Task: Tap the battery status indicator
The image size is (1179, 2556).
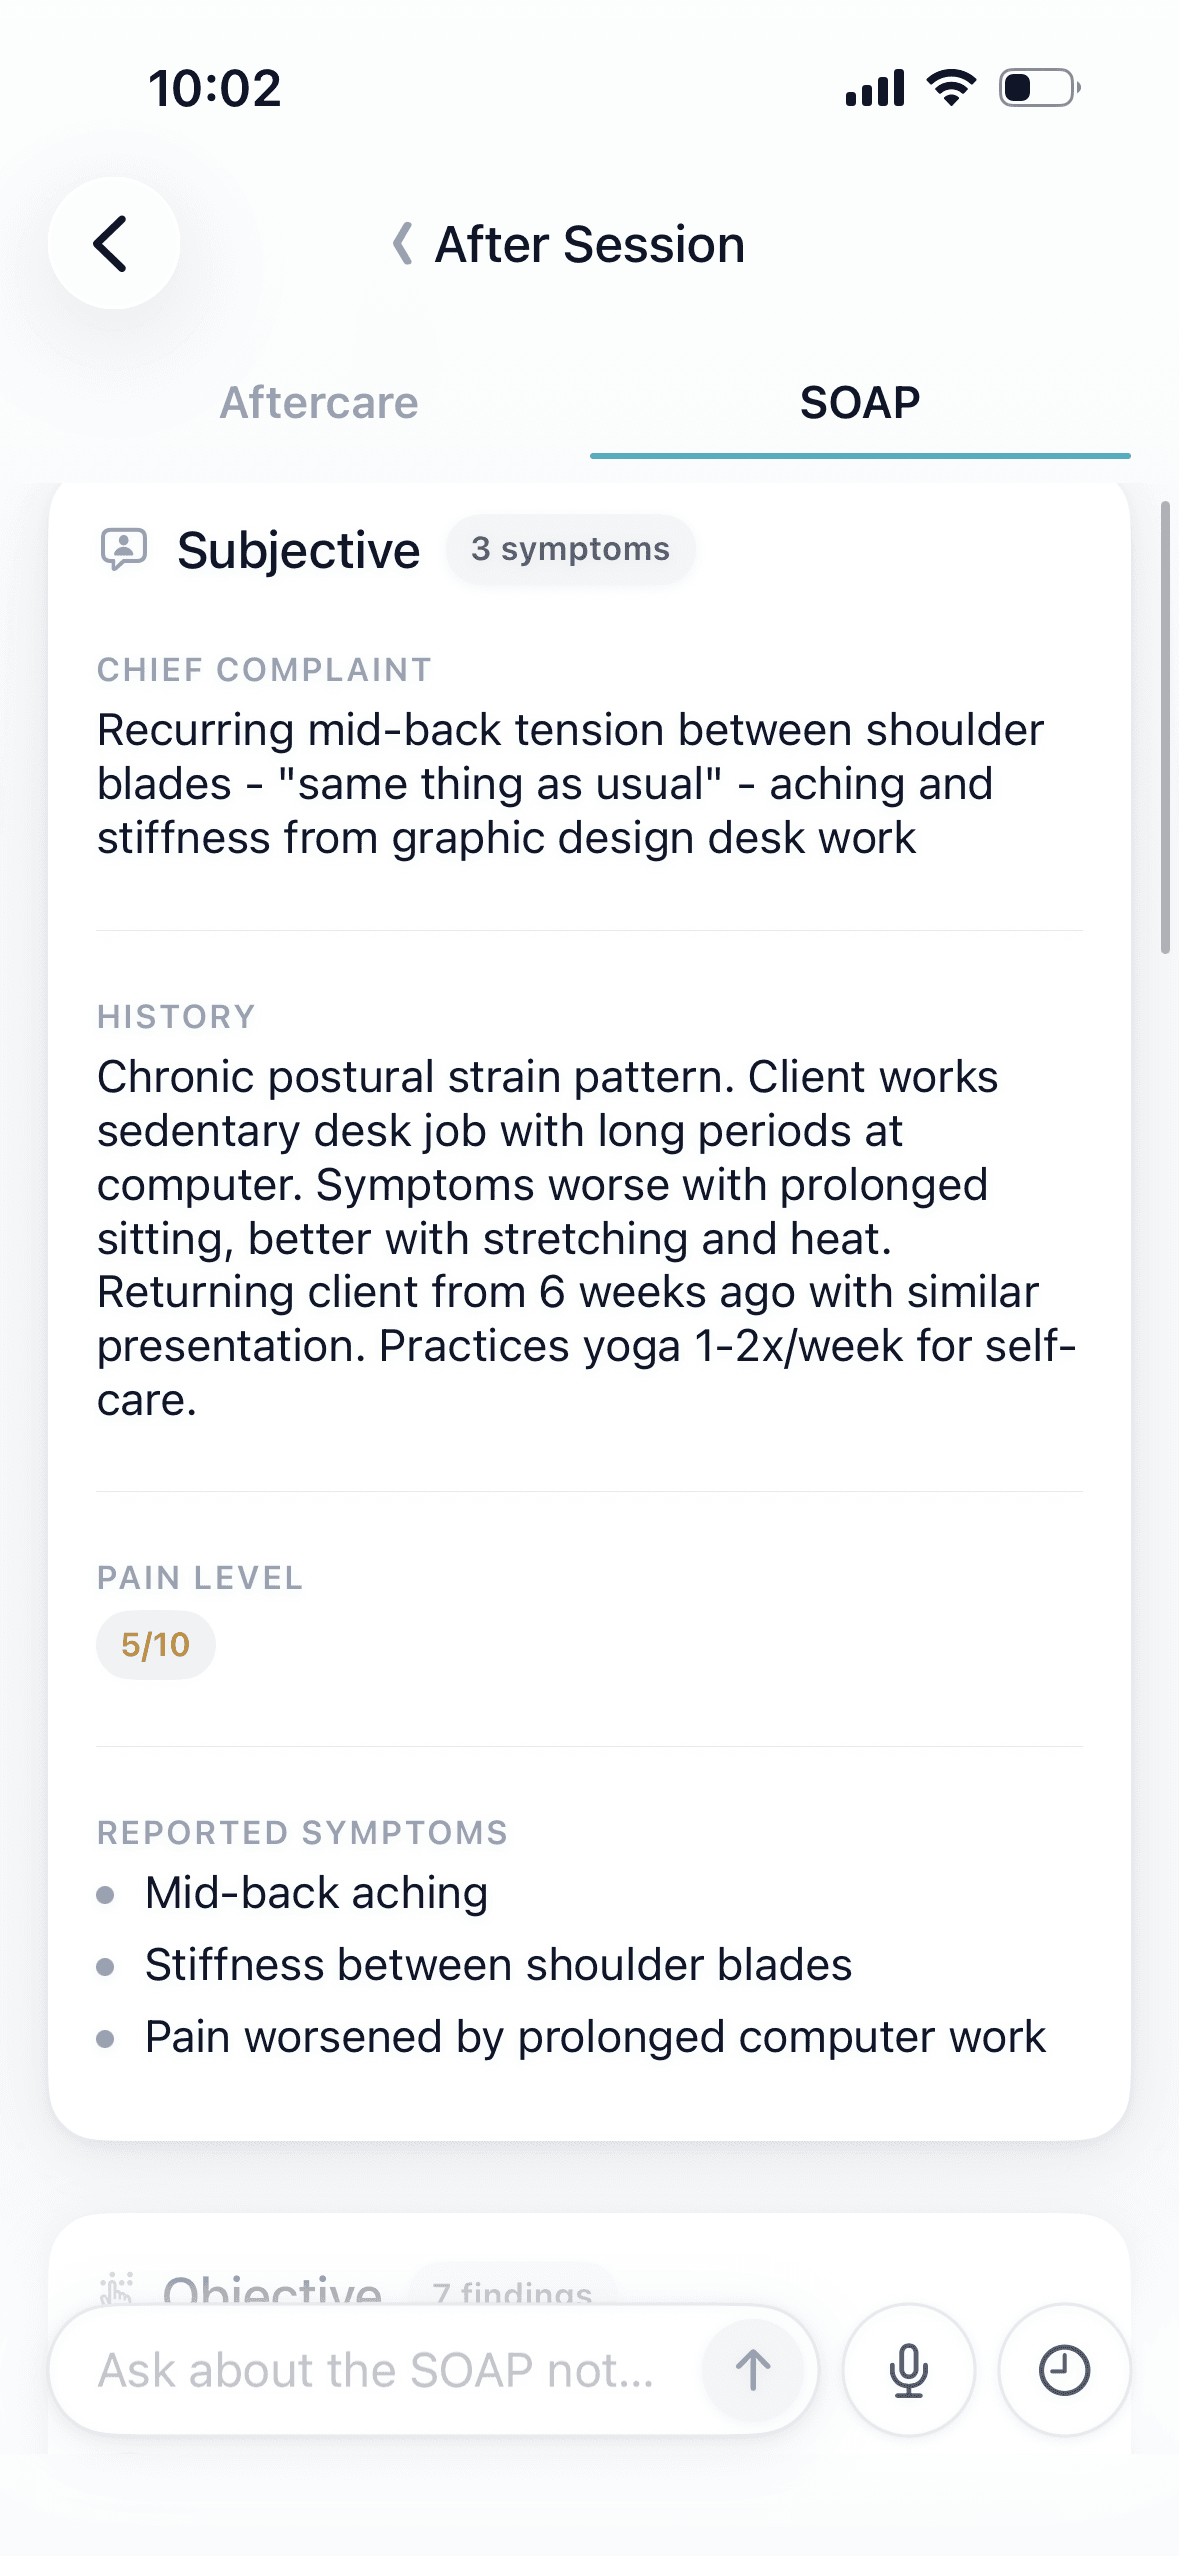Action: [x=1039, y=88]
